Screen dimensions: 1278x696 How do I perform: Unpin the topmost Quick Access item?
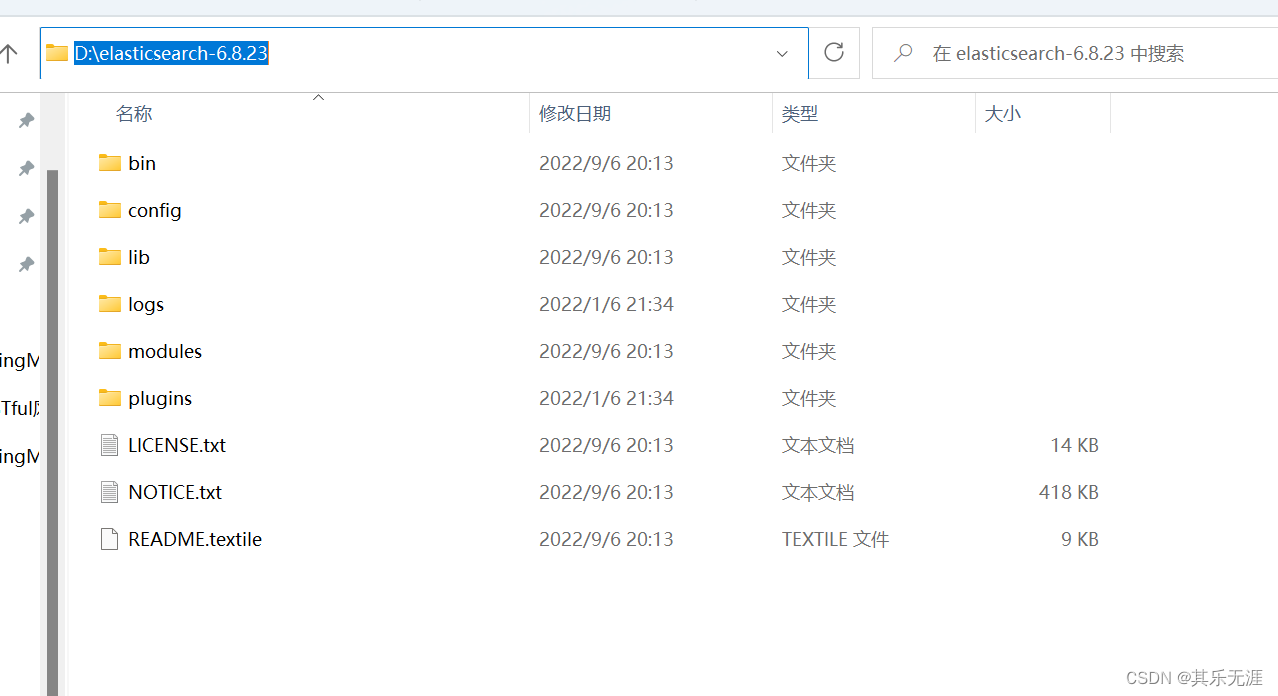(x=25, y=120)
